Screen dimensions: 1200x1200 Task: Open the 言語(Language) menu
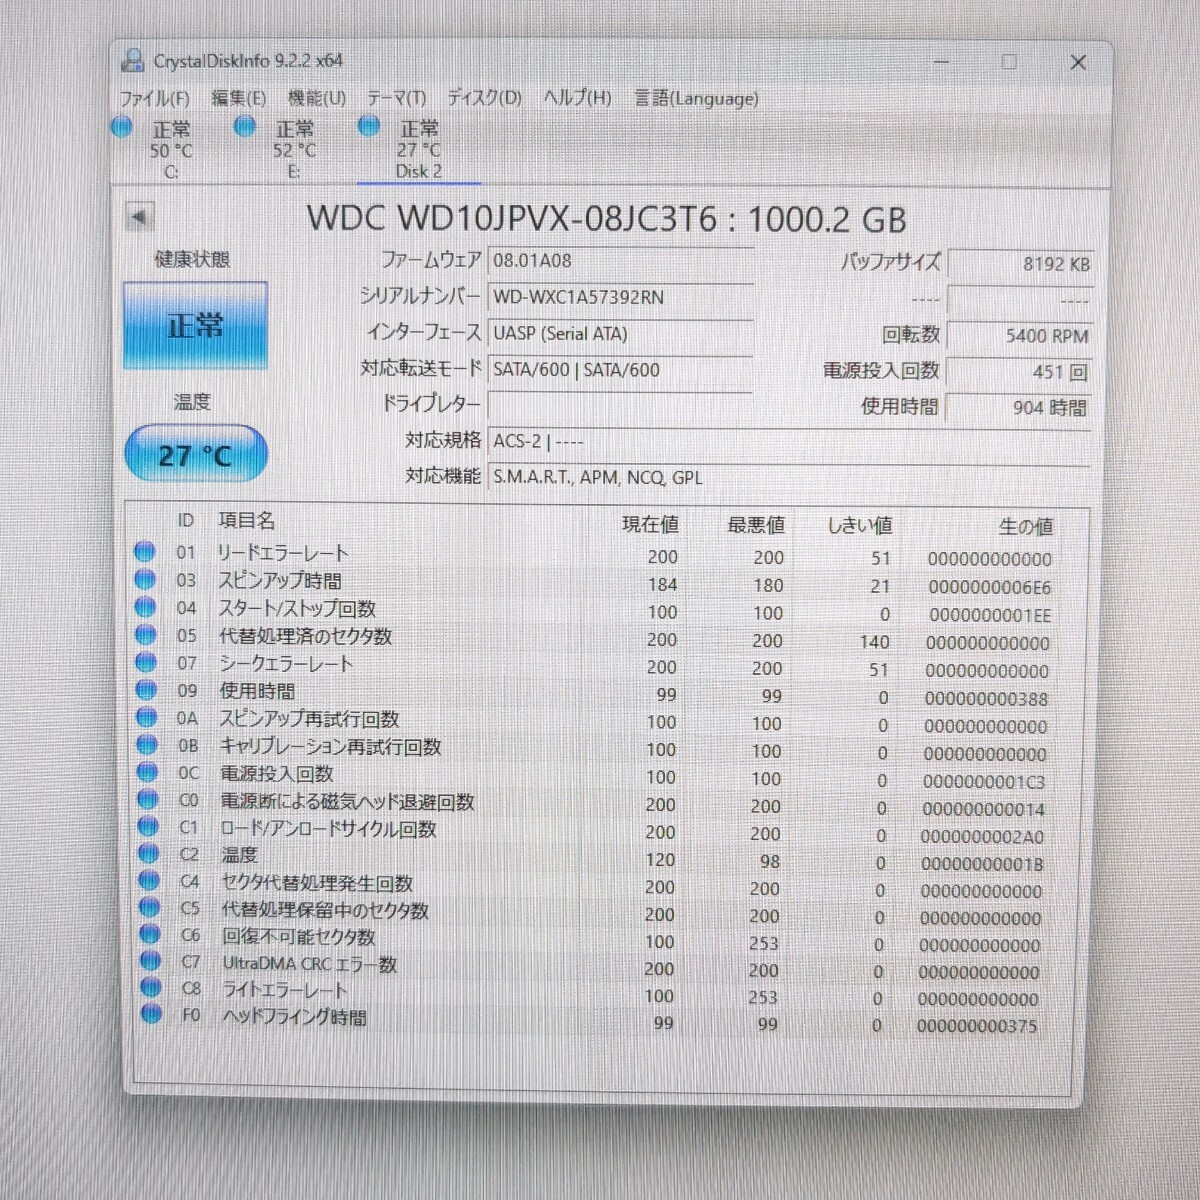pyautogui.click(x=696, y=98)
